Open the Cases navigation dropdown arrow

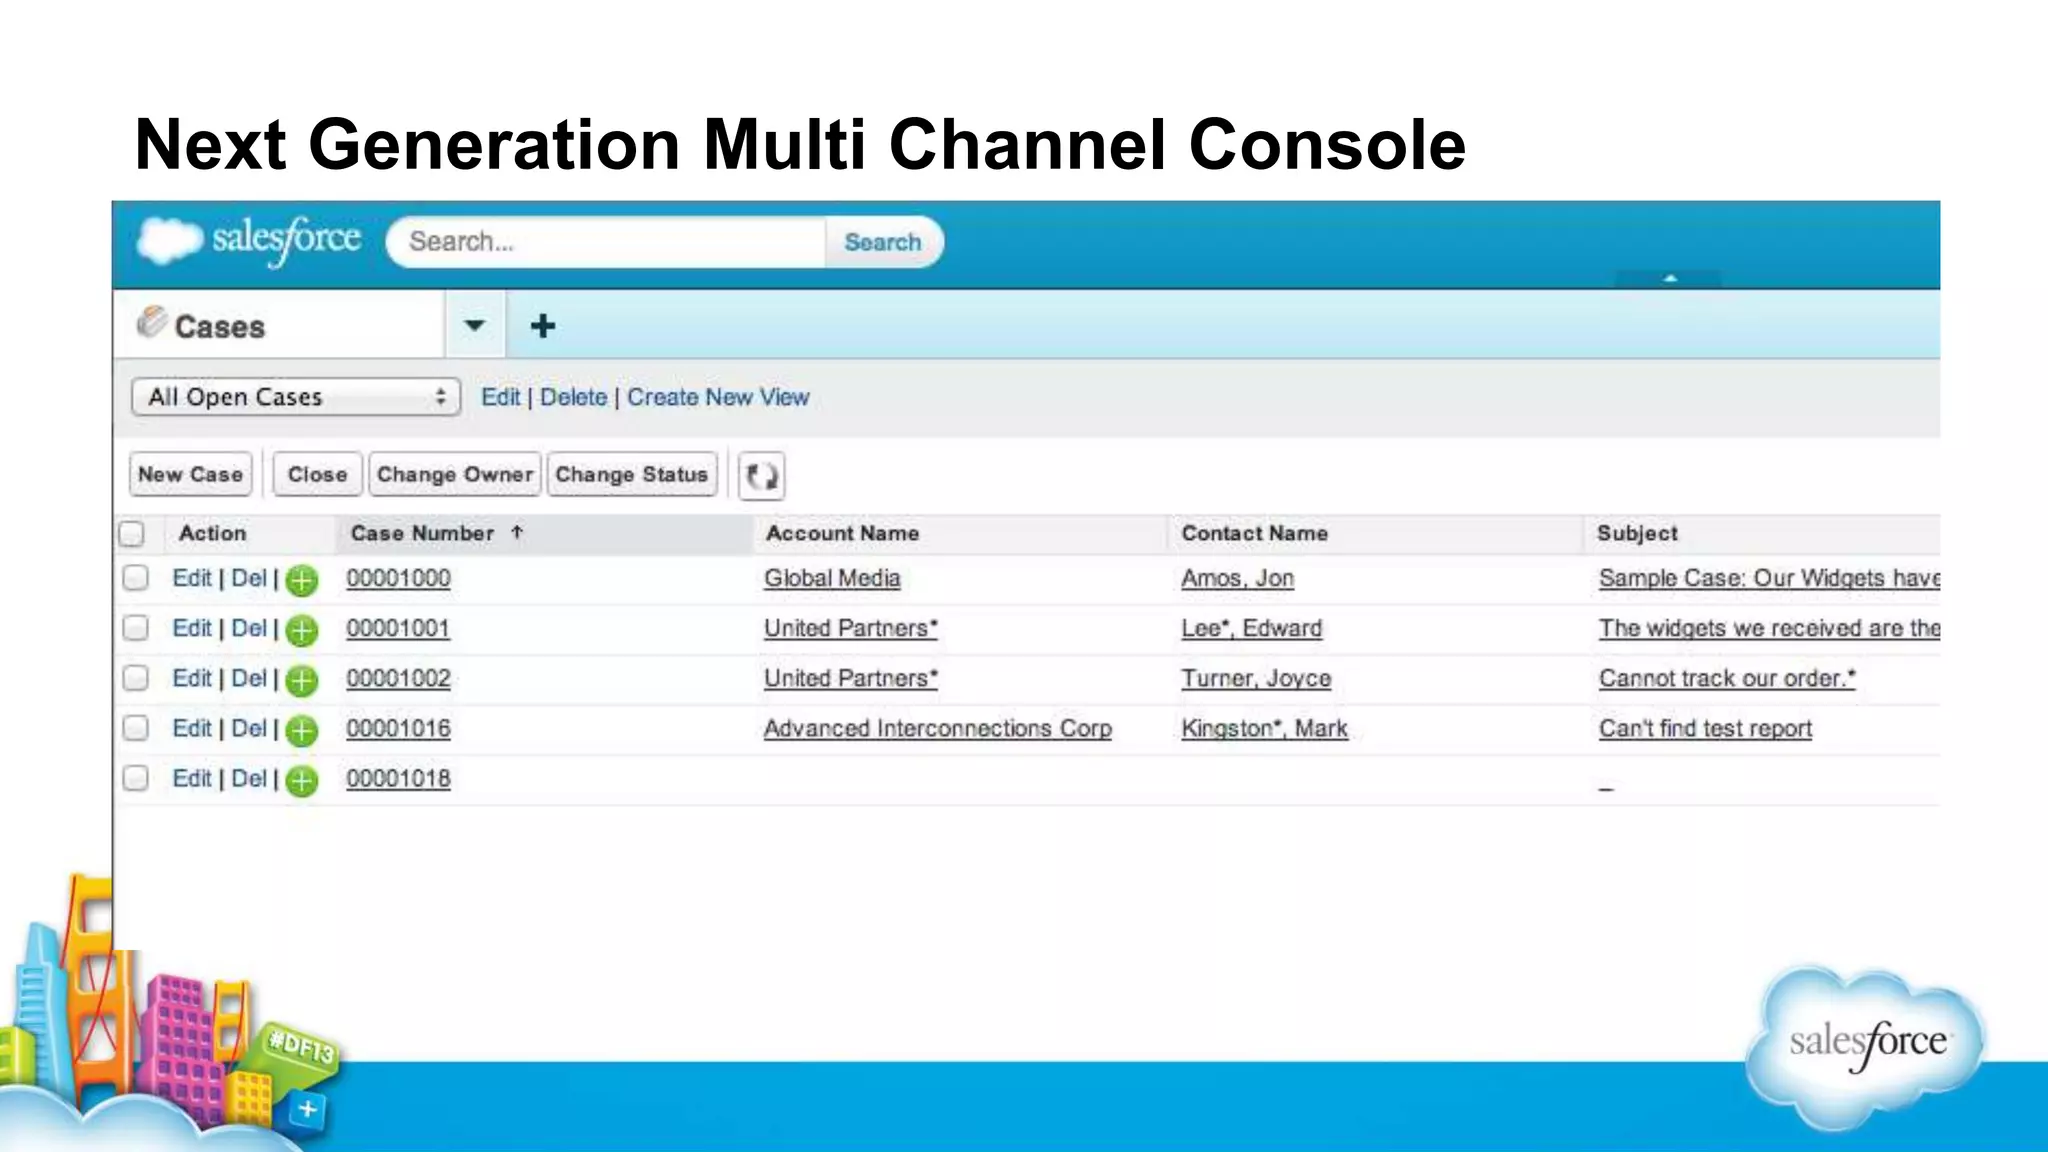[x=475, y=325]
